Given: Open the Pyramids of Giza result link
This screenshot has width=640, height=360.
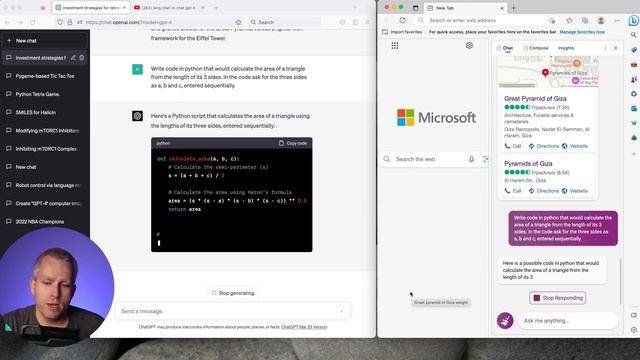Looking at the screenshot, I should 528,163.
